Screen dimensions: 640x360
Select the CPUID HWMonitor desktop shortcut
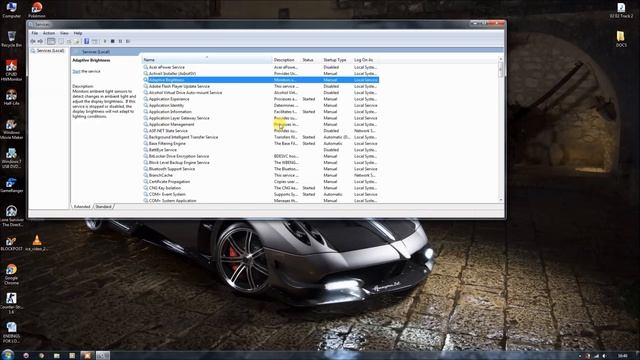(x=11, y=70)
